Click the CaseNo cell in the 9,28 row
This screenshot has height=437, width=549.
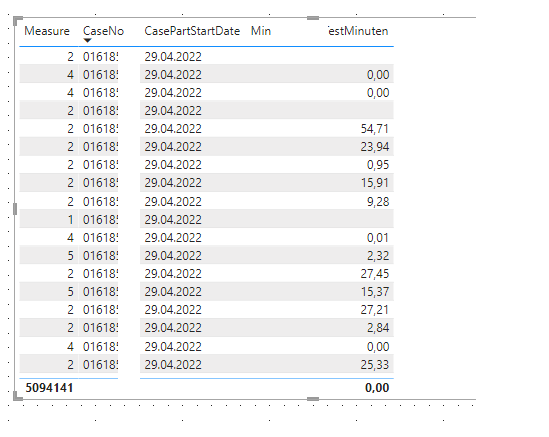pos(100,202)
